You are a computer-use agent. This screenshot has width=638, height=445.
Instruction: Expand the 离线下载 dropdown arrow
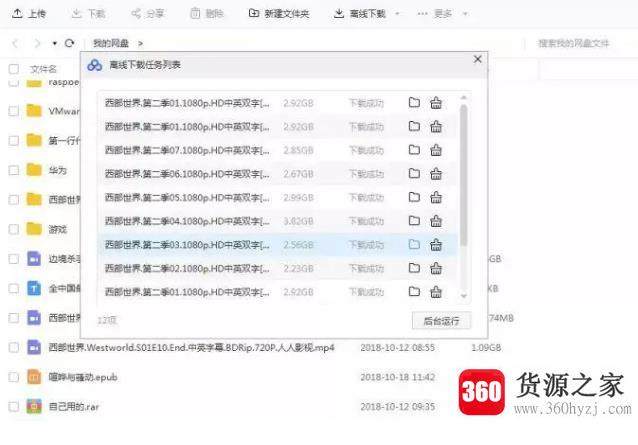(397, 14)
